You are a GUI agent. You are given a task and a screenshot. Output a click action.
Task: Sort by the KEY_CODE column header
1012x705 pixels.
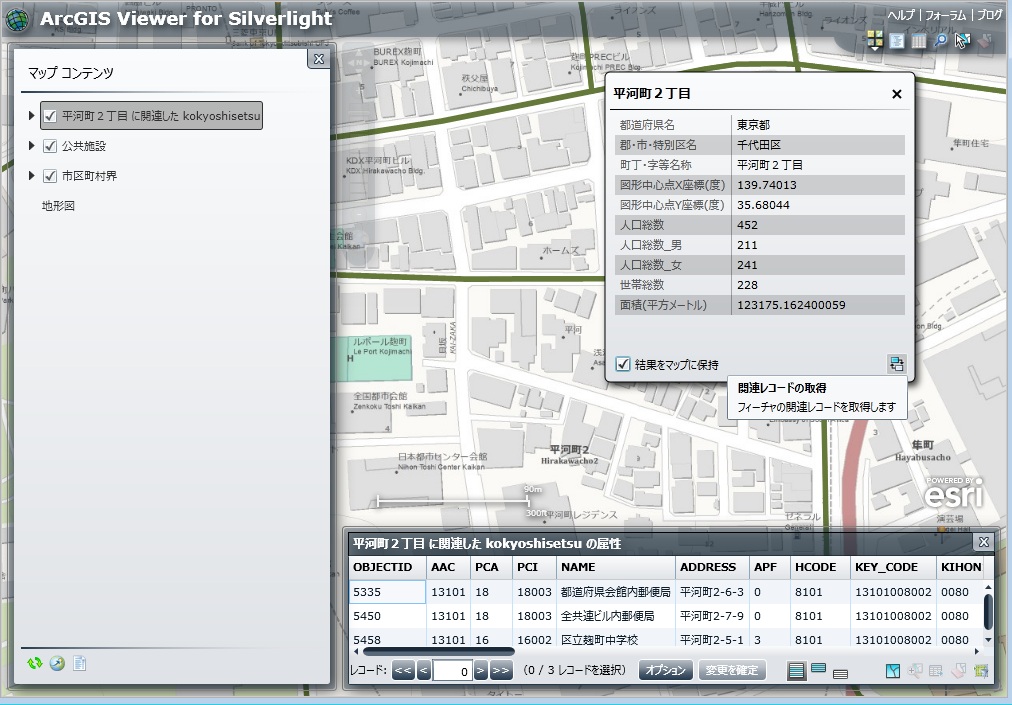point(893,567)
